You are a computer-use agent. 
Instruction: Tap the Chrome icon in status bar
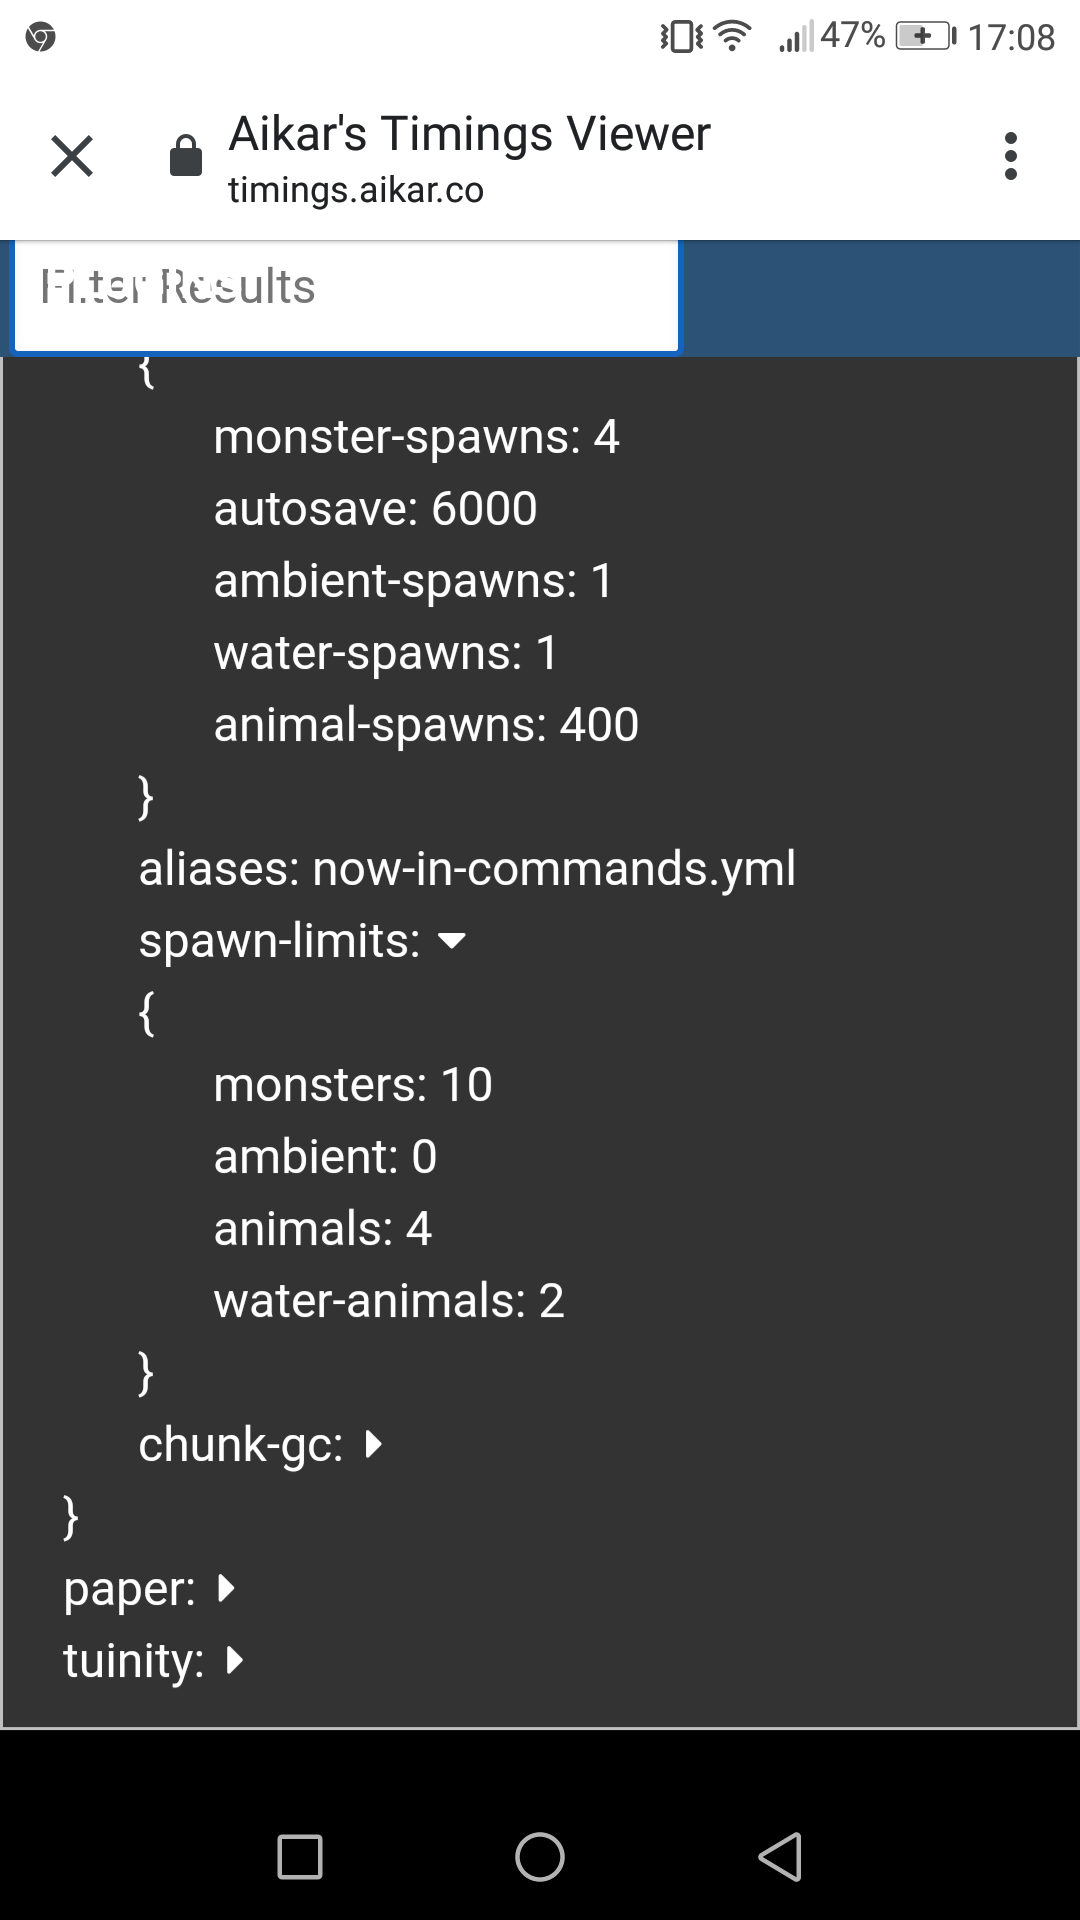coord(41,38)
